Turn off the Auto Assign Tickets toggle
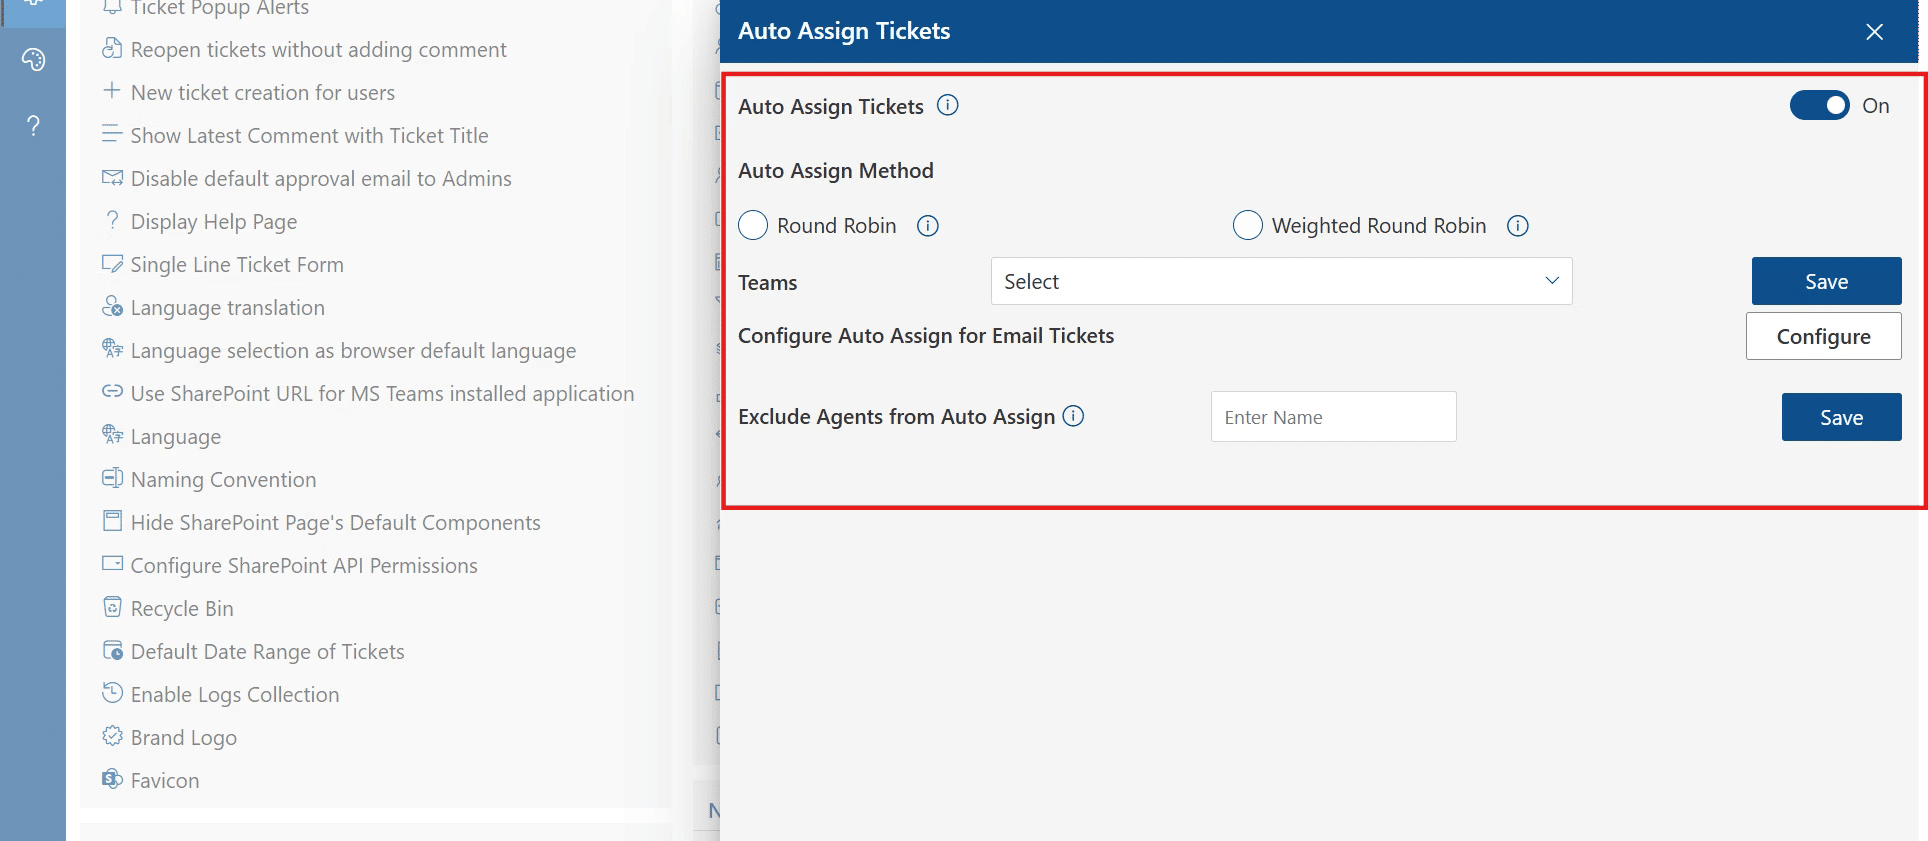Screen dimensions: 1928x841 tap(1819, 105)
